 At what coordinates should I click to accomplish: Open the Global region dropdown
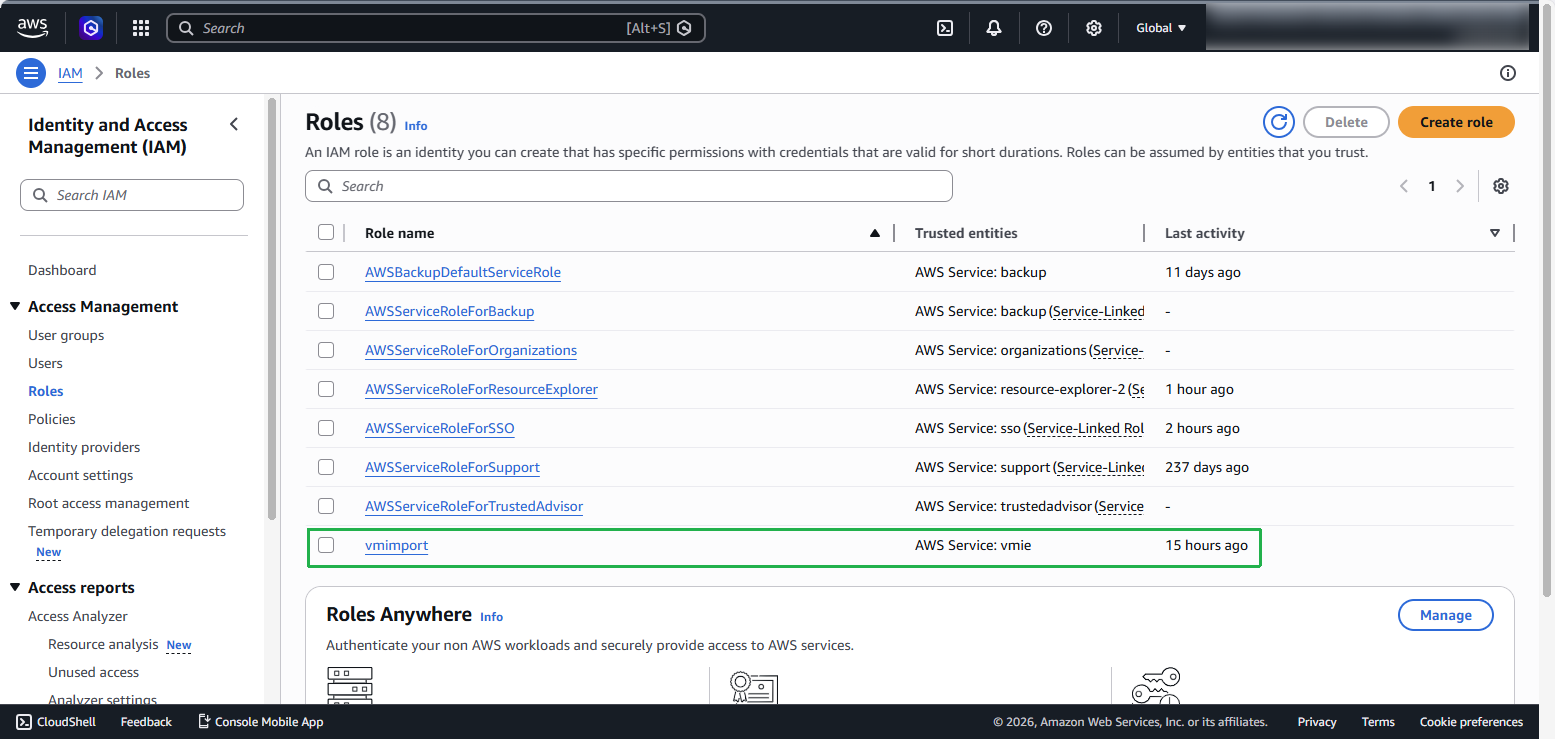[x=1161, y=28]
